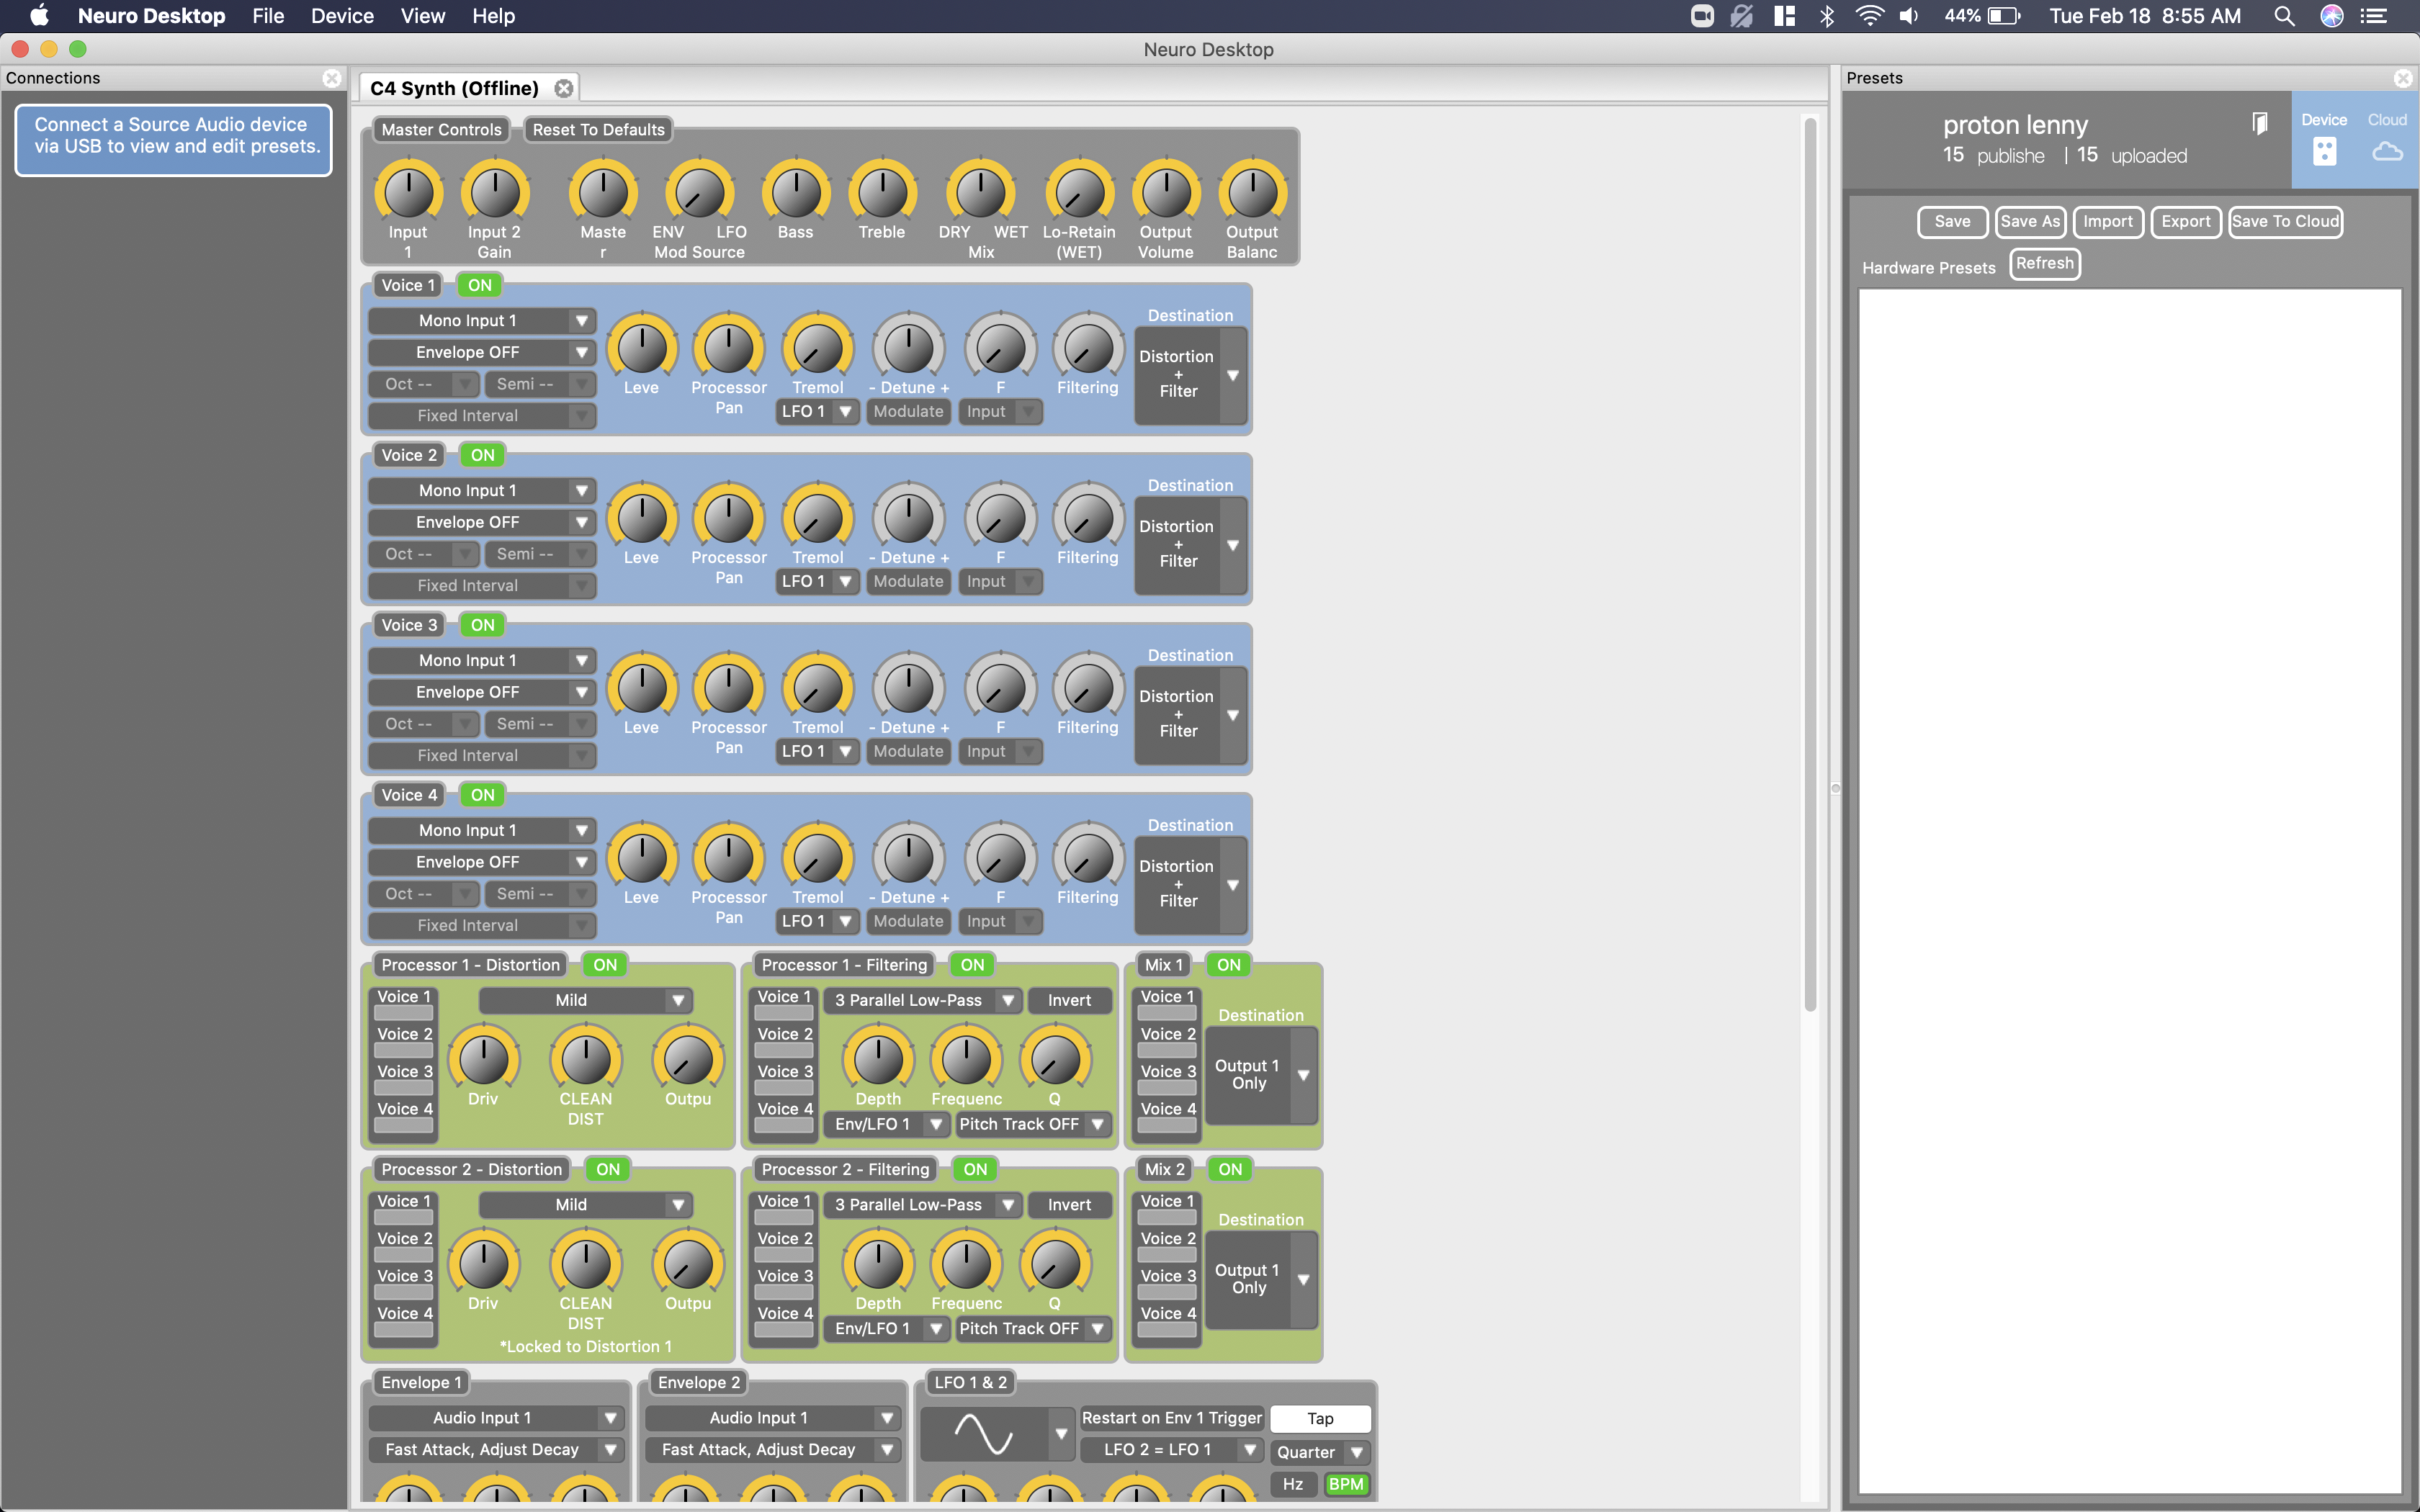Switch presets view to Device

click(2324, 139)
